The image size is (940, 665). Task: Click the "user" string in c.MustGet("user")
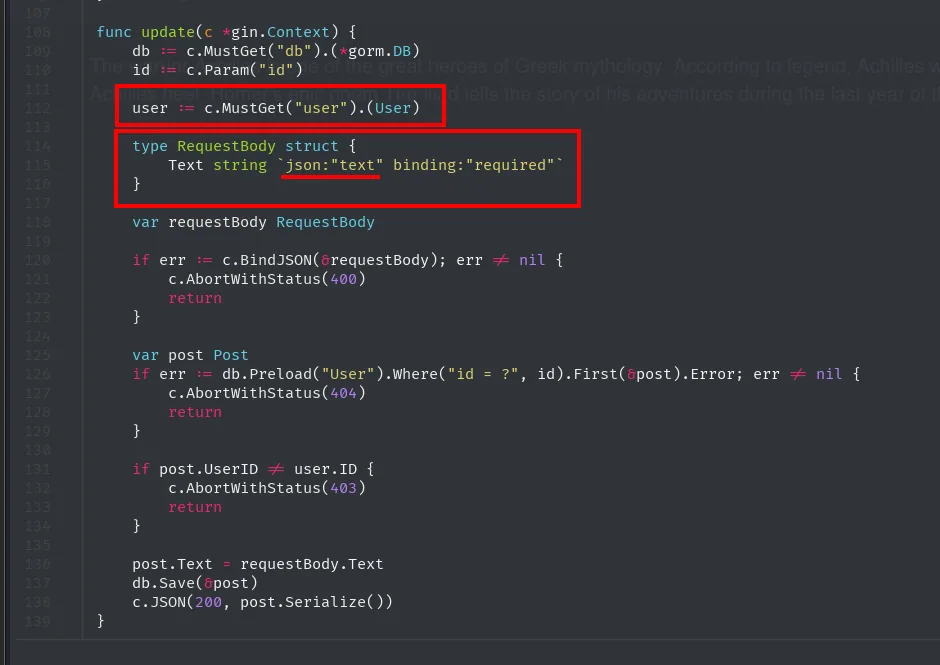coord(321,108)
